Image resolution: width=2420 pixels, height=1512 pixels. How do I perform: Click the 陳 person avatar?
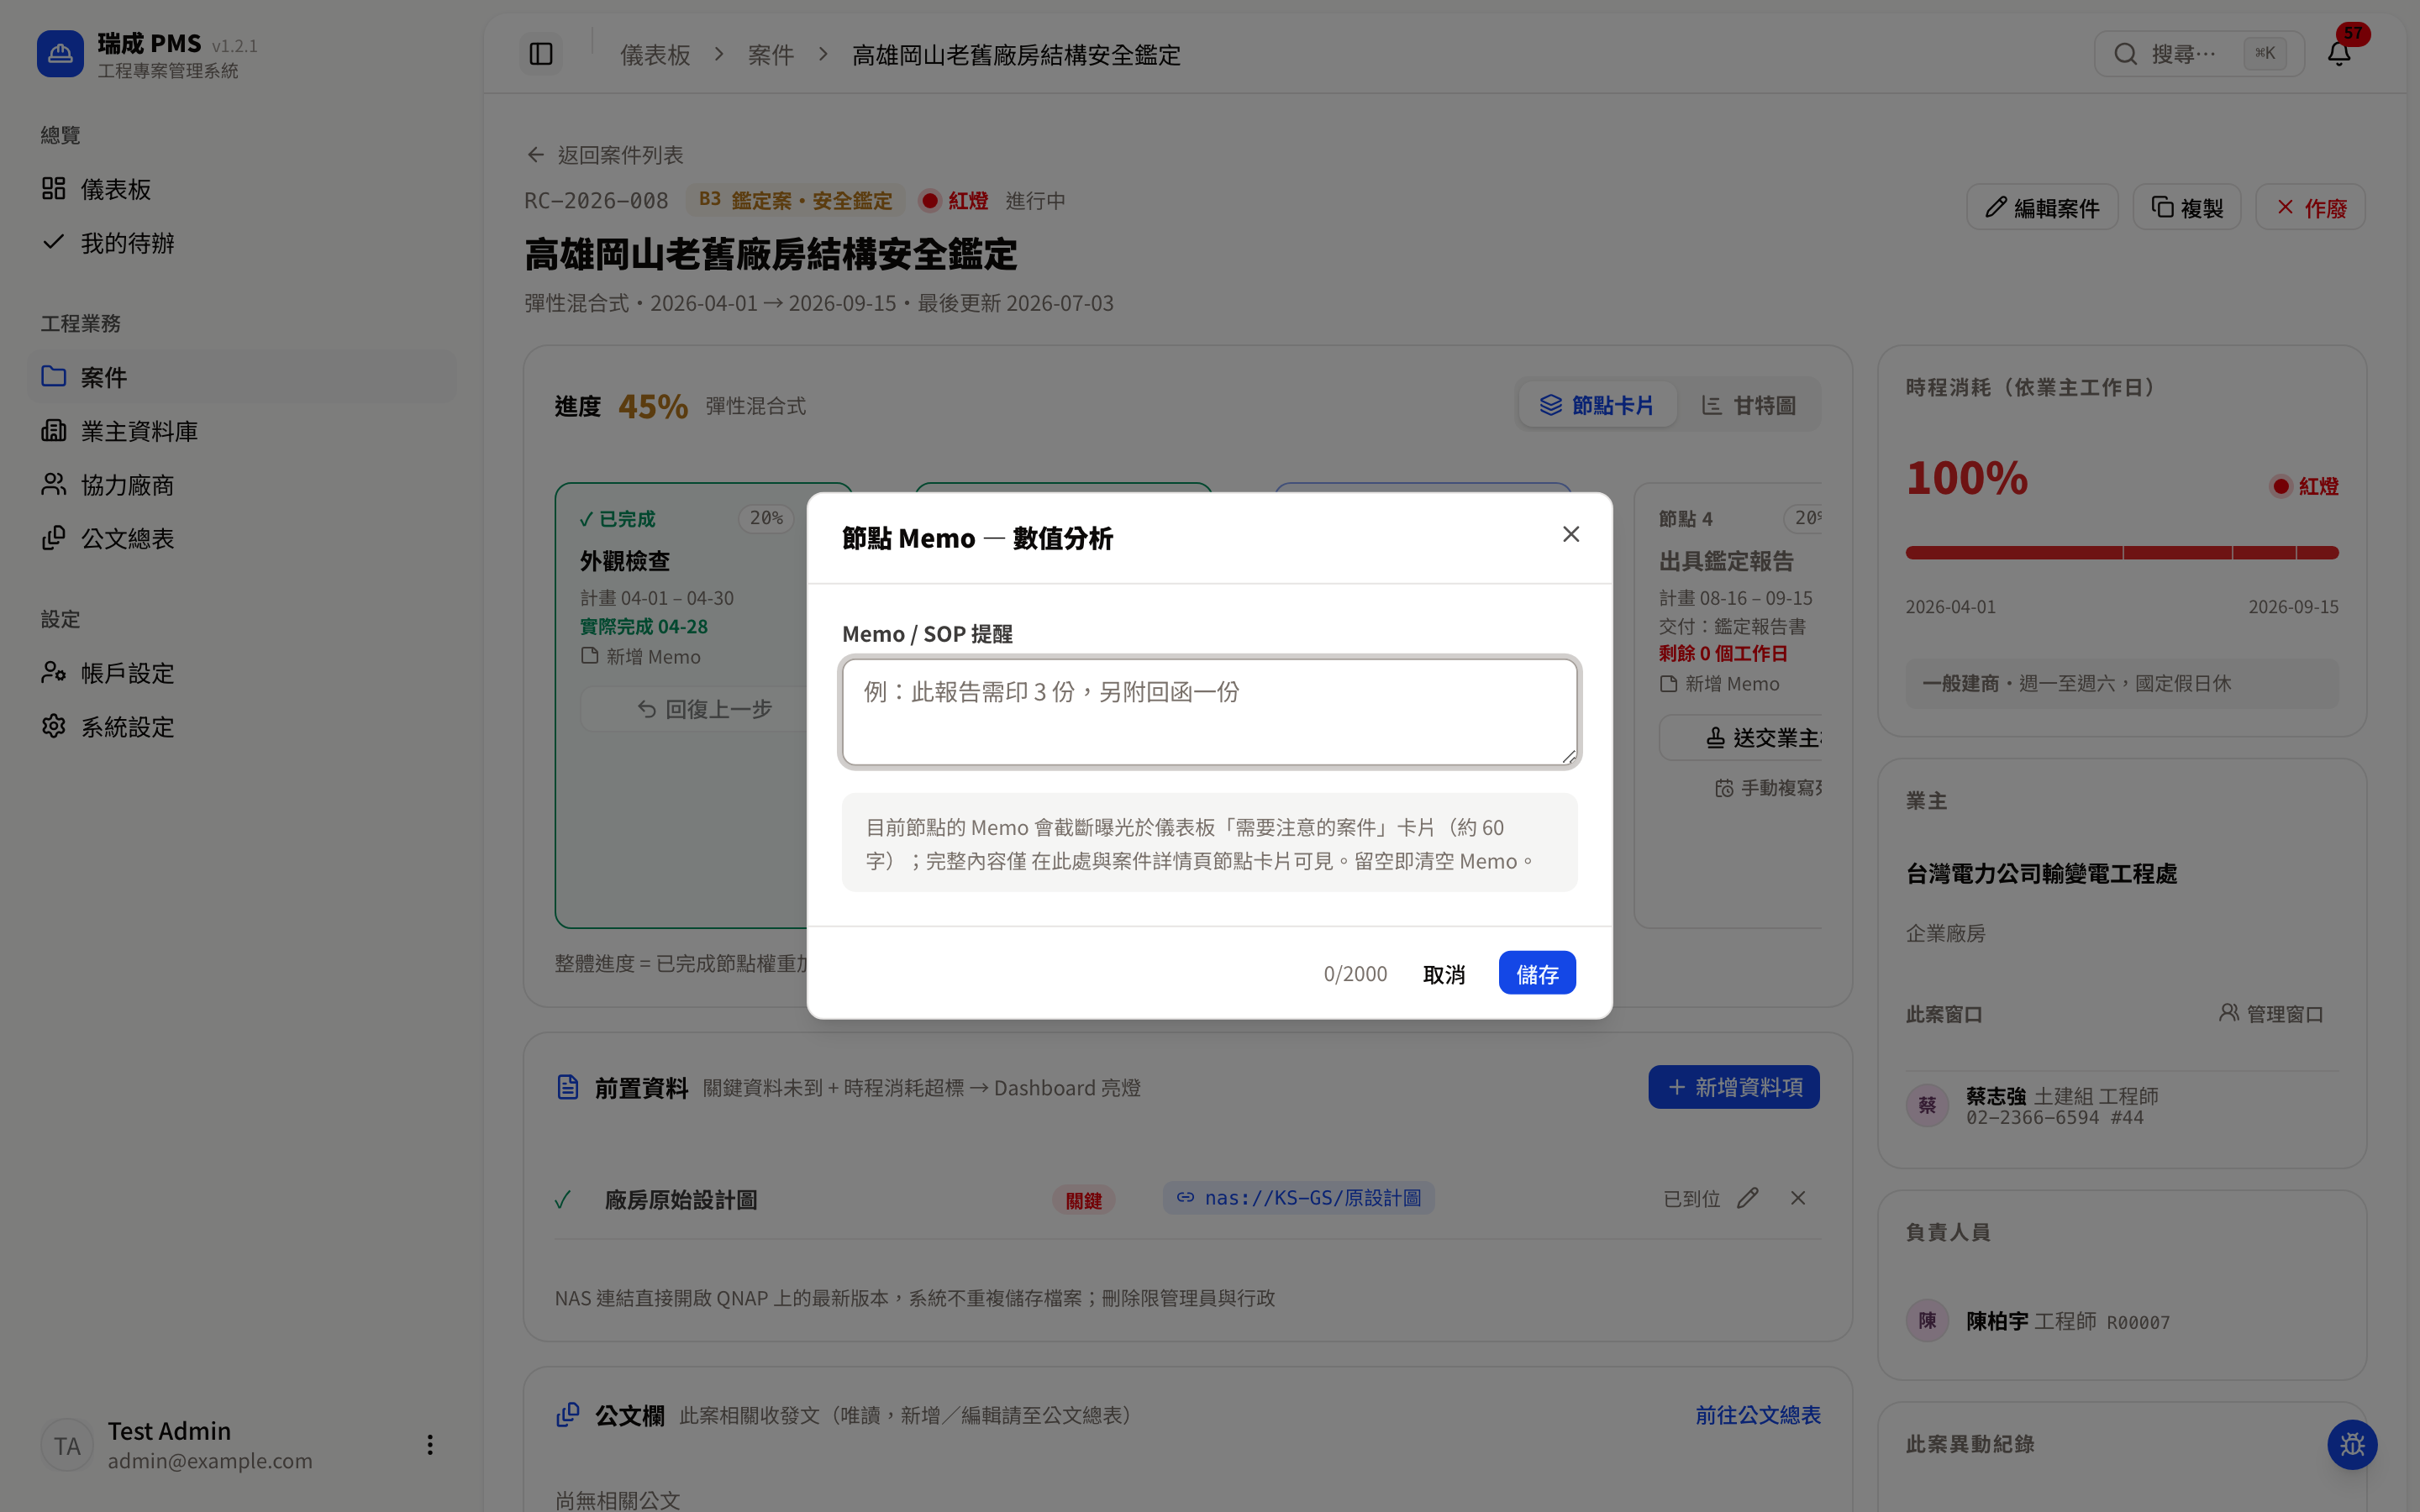coord(1927,1321)
